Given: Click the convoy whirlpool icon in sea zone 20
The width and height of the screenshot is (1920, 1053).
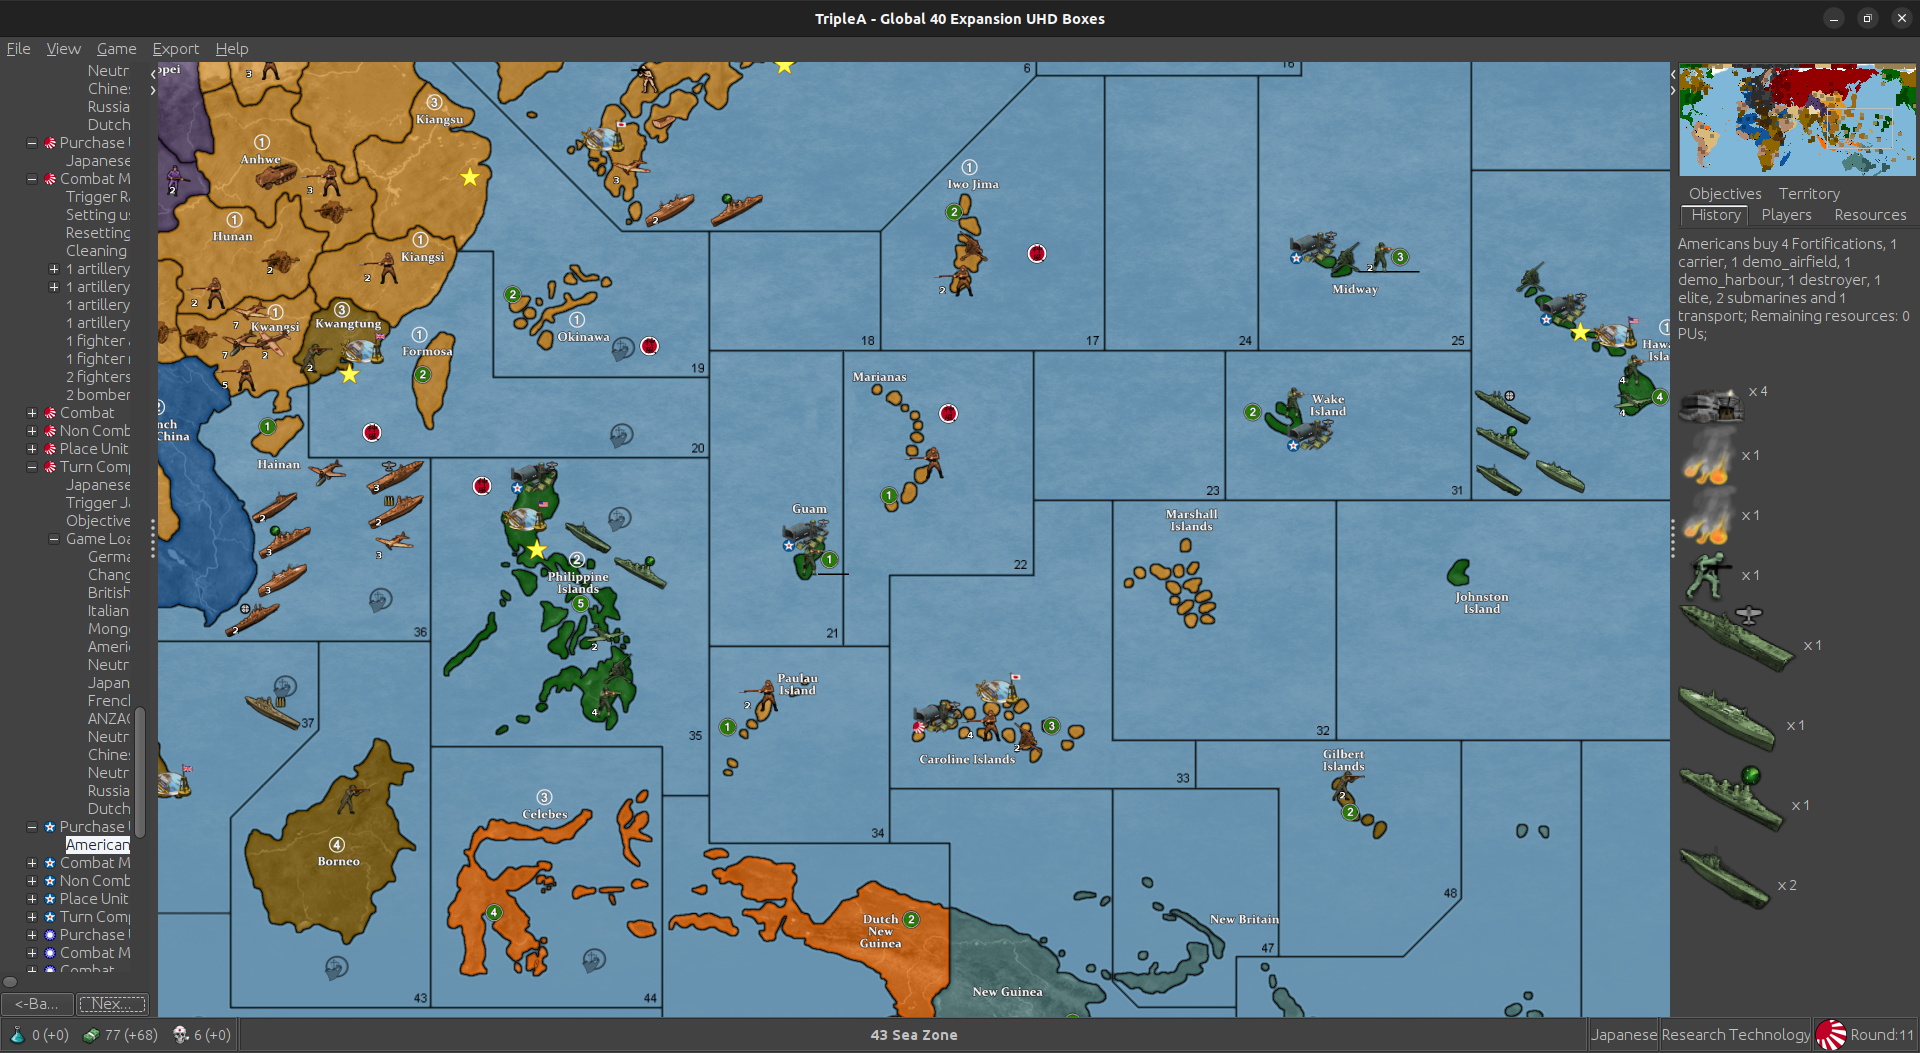Looking at the screenshot, I should tap(621, 435).
